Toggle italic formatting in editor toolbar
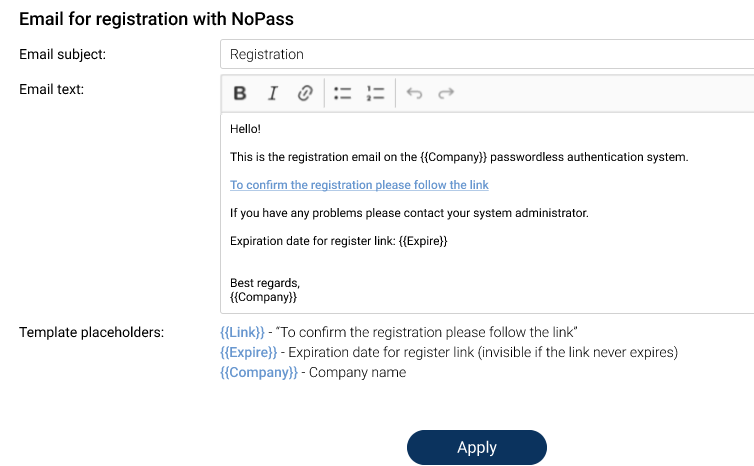754x466 pixels. coord(272,93)
